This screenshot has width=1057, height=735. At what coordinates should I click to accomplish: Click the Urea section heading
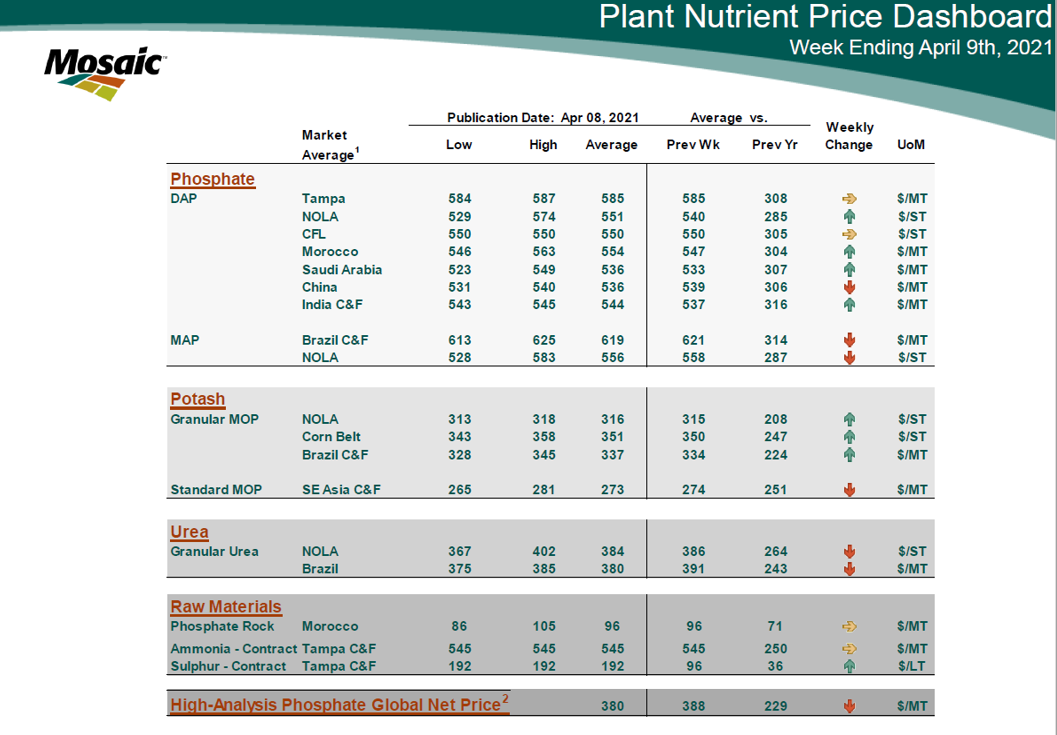click(189, 532)
